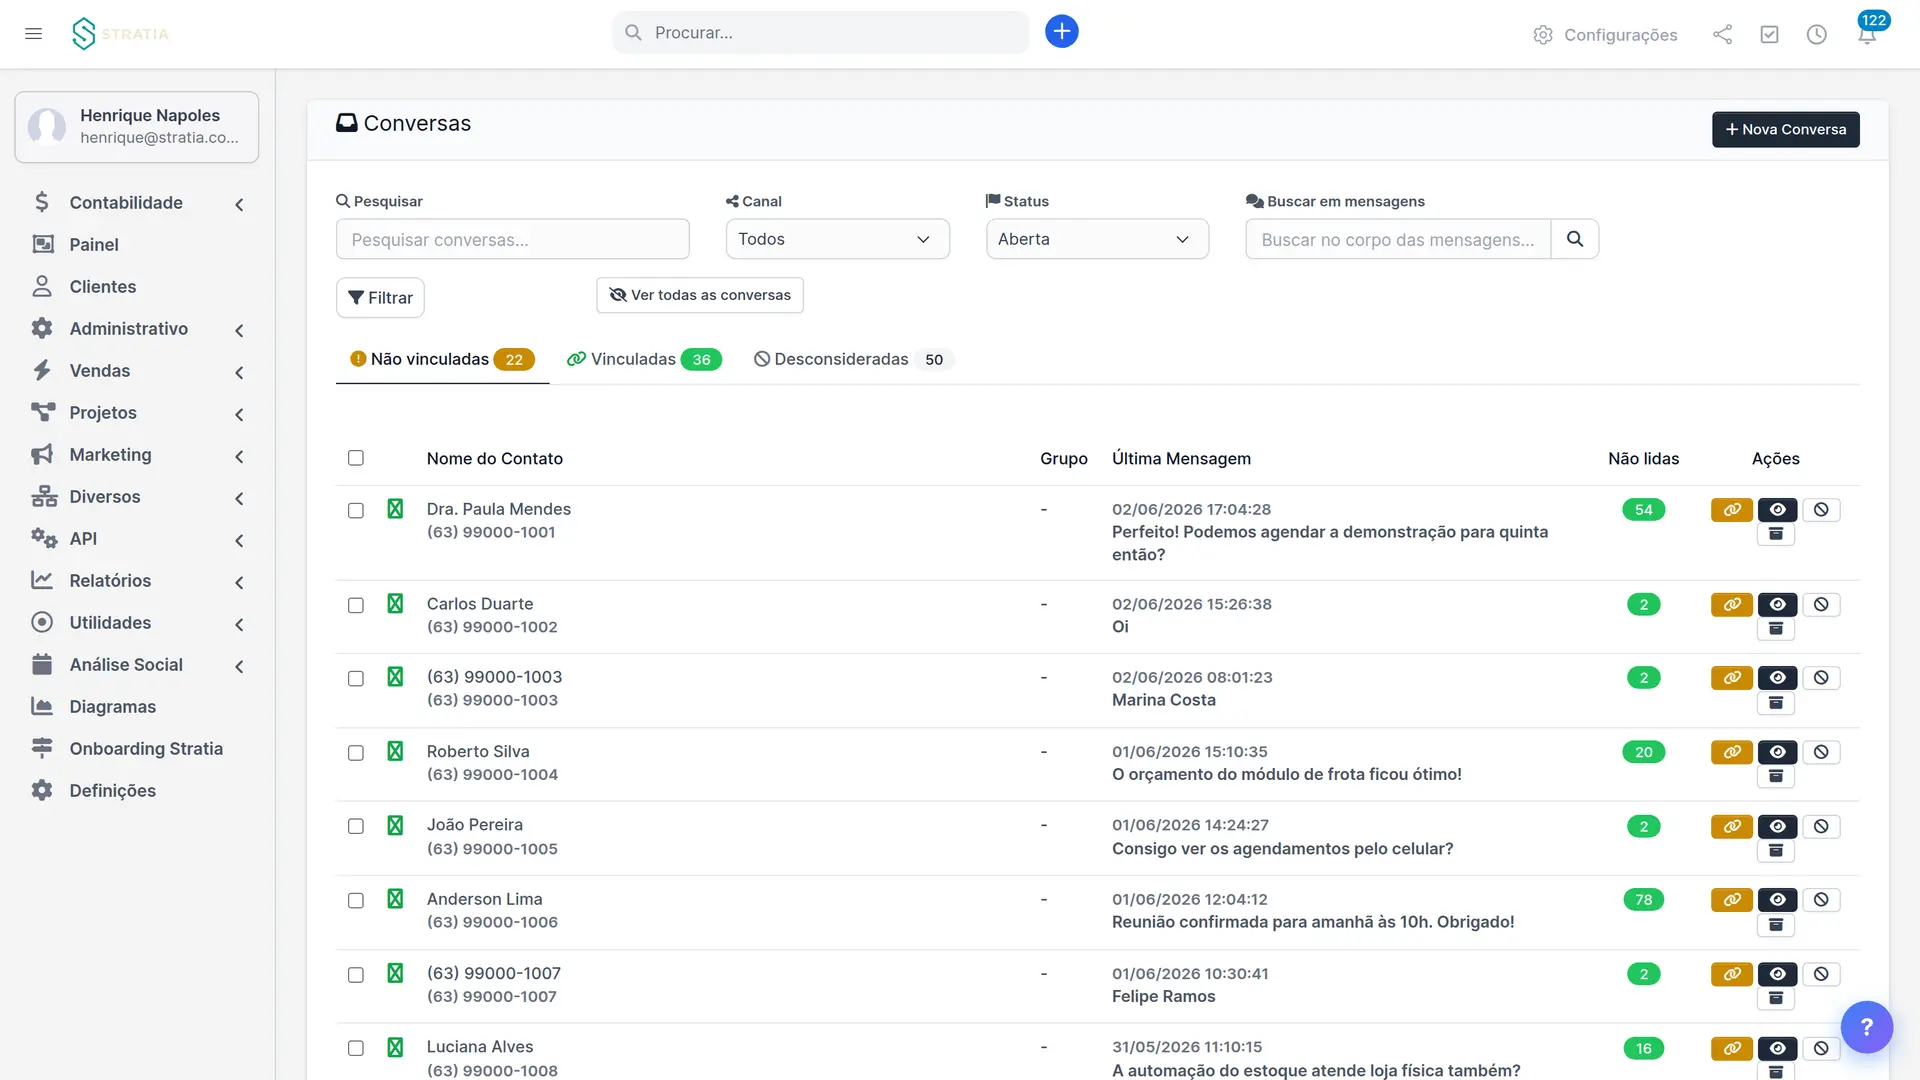Click the Filtrar button
Image resolution: width=1920 pixels, height=1080 pixels.
click(x=380, y=298)
